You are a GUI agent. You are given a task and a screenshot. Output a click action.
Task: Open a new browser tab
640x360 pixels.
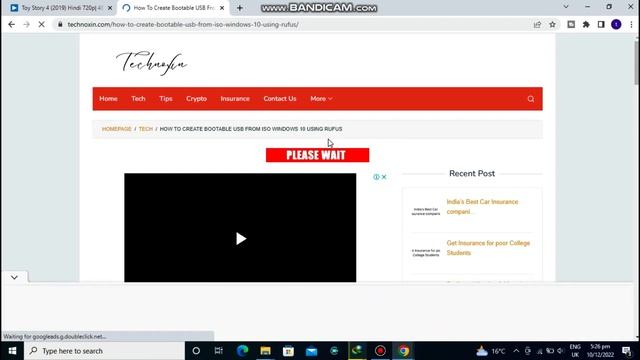coord(240,8)
